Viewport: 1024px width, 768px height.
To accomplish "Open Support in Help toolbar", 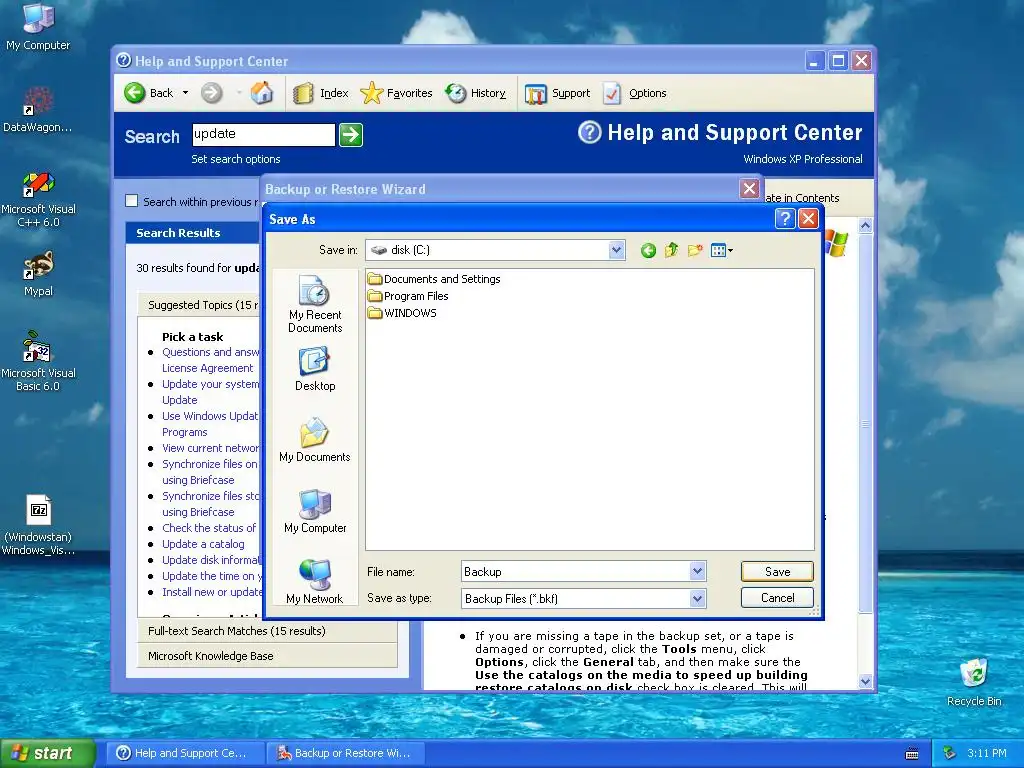I will point(557,93).
